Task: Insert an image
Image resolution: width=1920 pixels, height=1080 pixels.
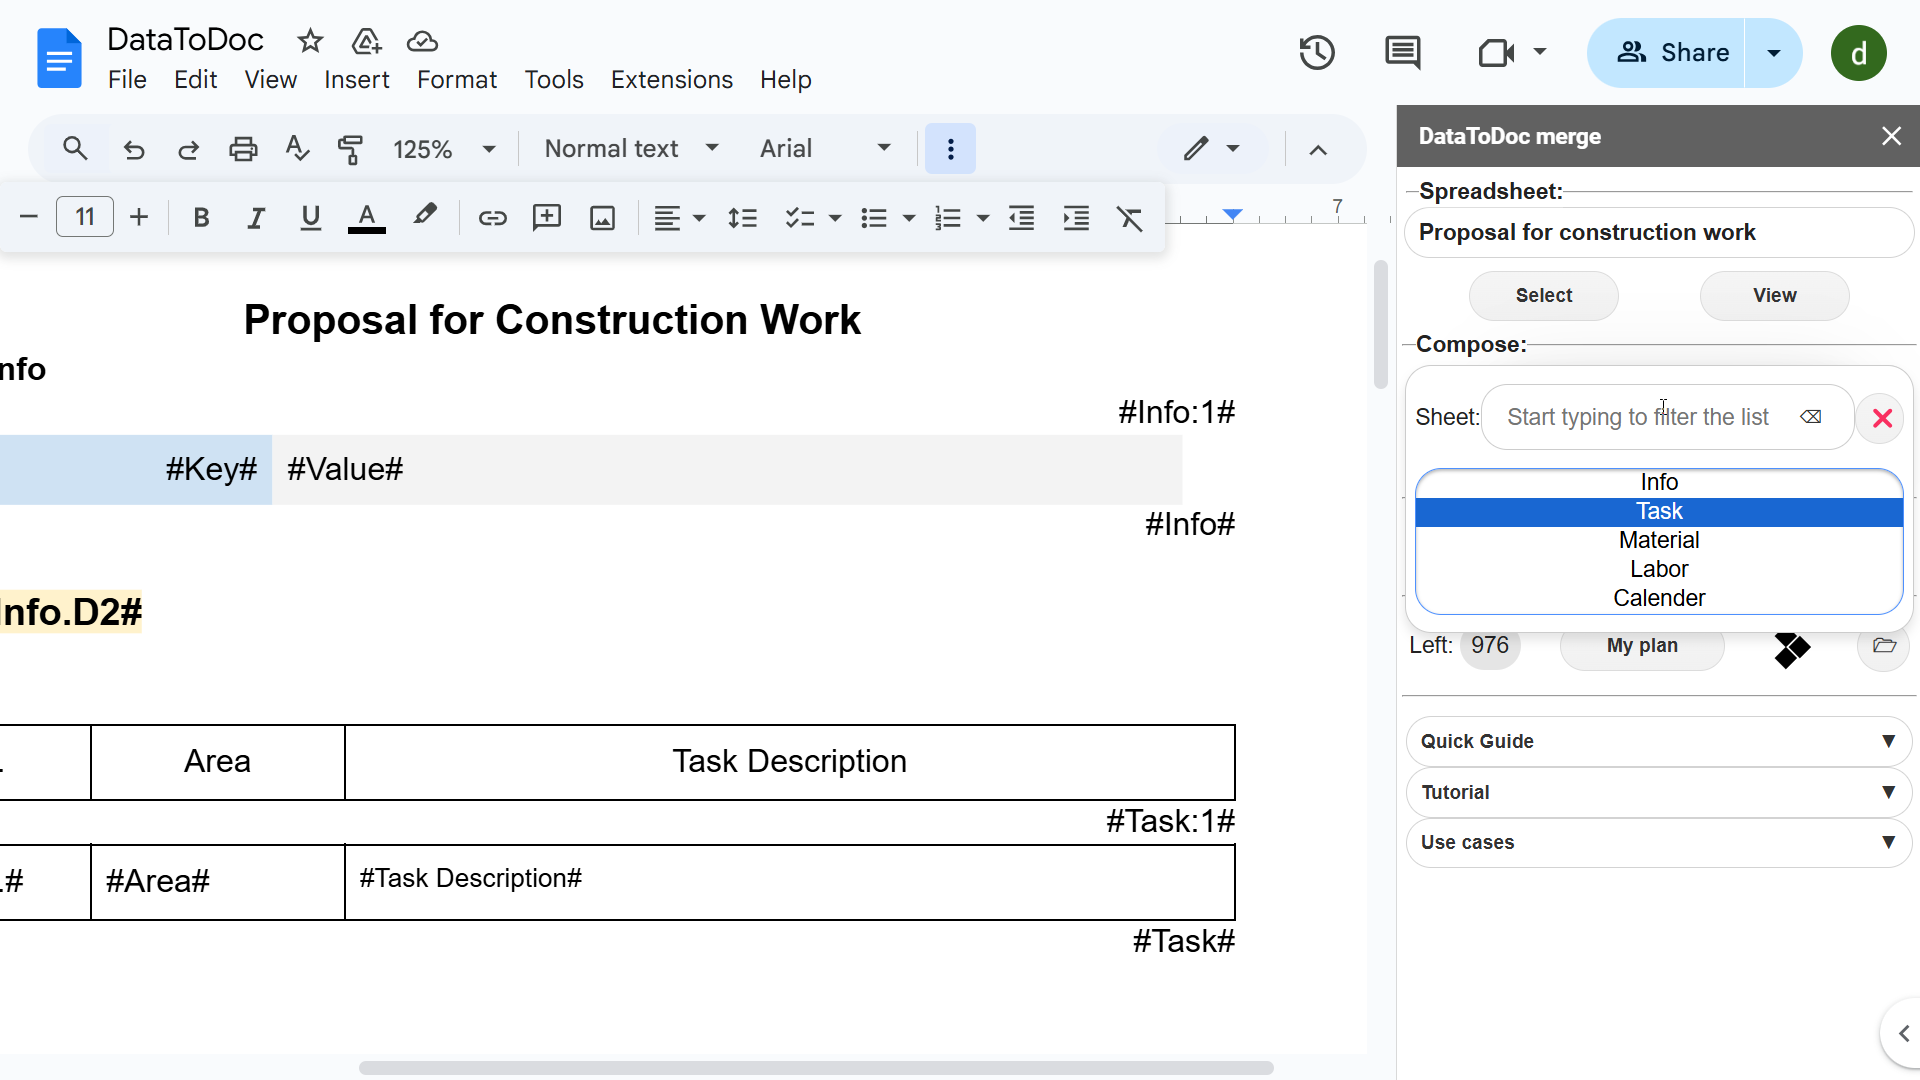Action: click(602, 217)
